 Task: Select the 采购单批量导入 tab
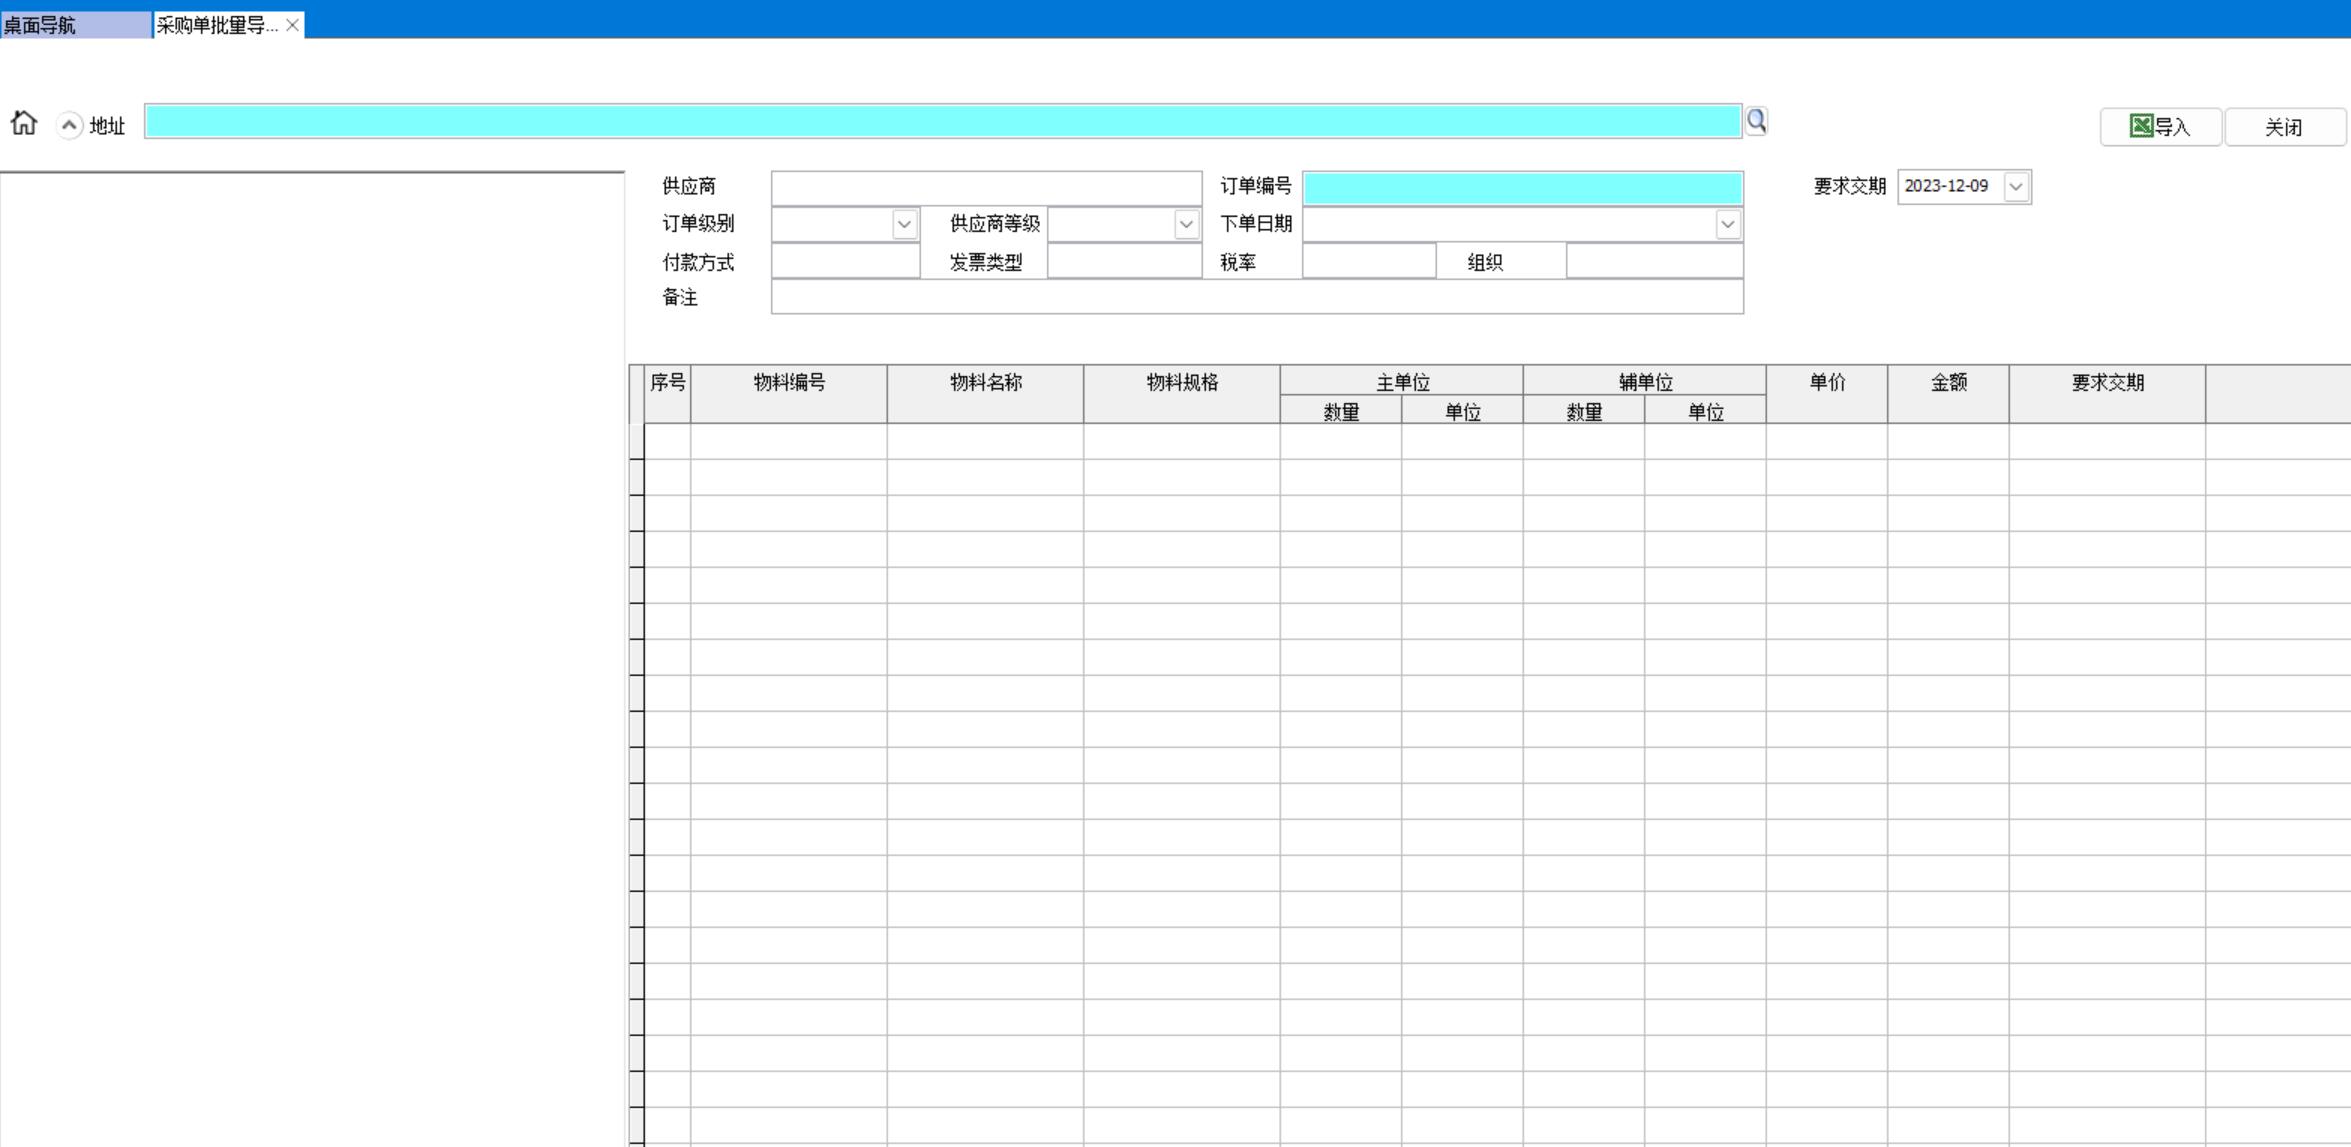coord(216,25)
